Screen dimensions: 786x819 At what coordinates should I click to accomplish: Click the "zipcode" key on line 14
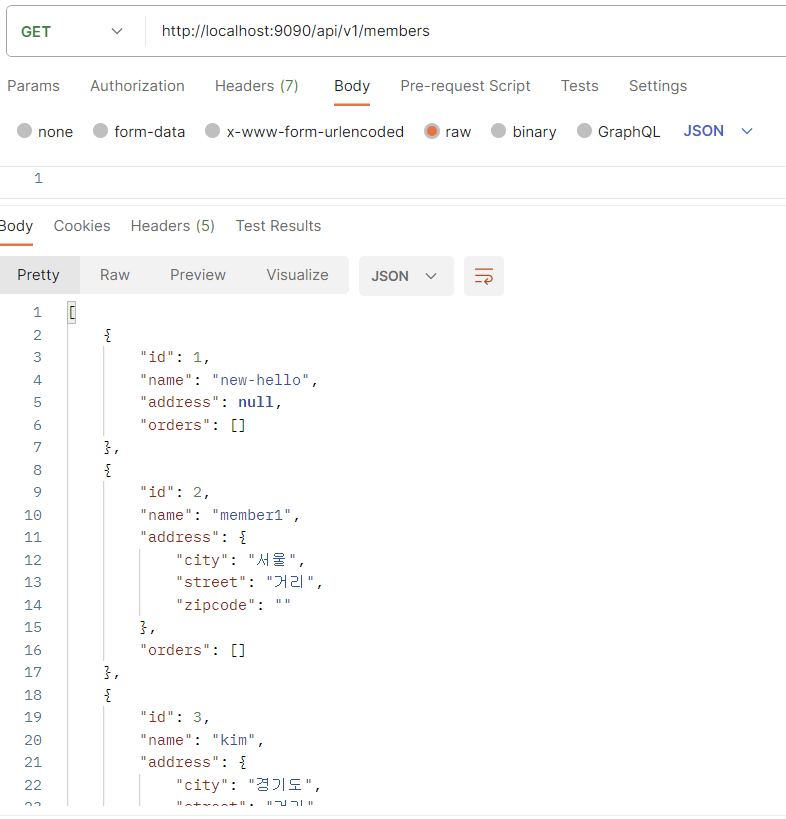215,605
